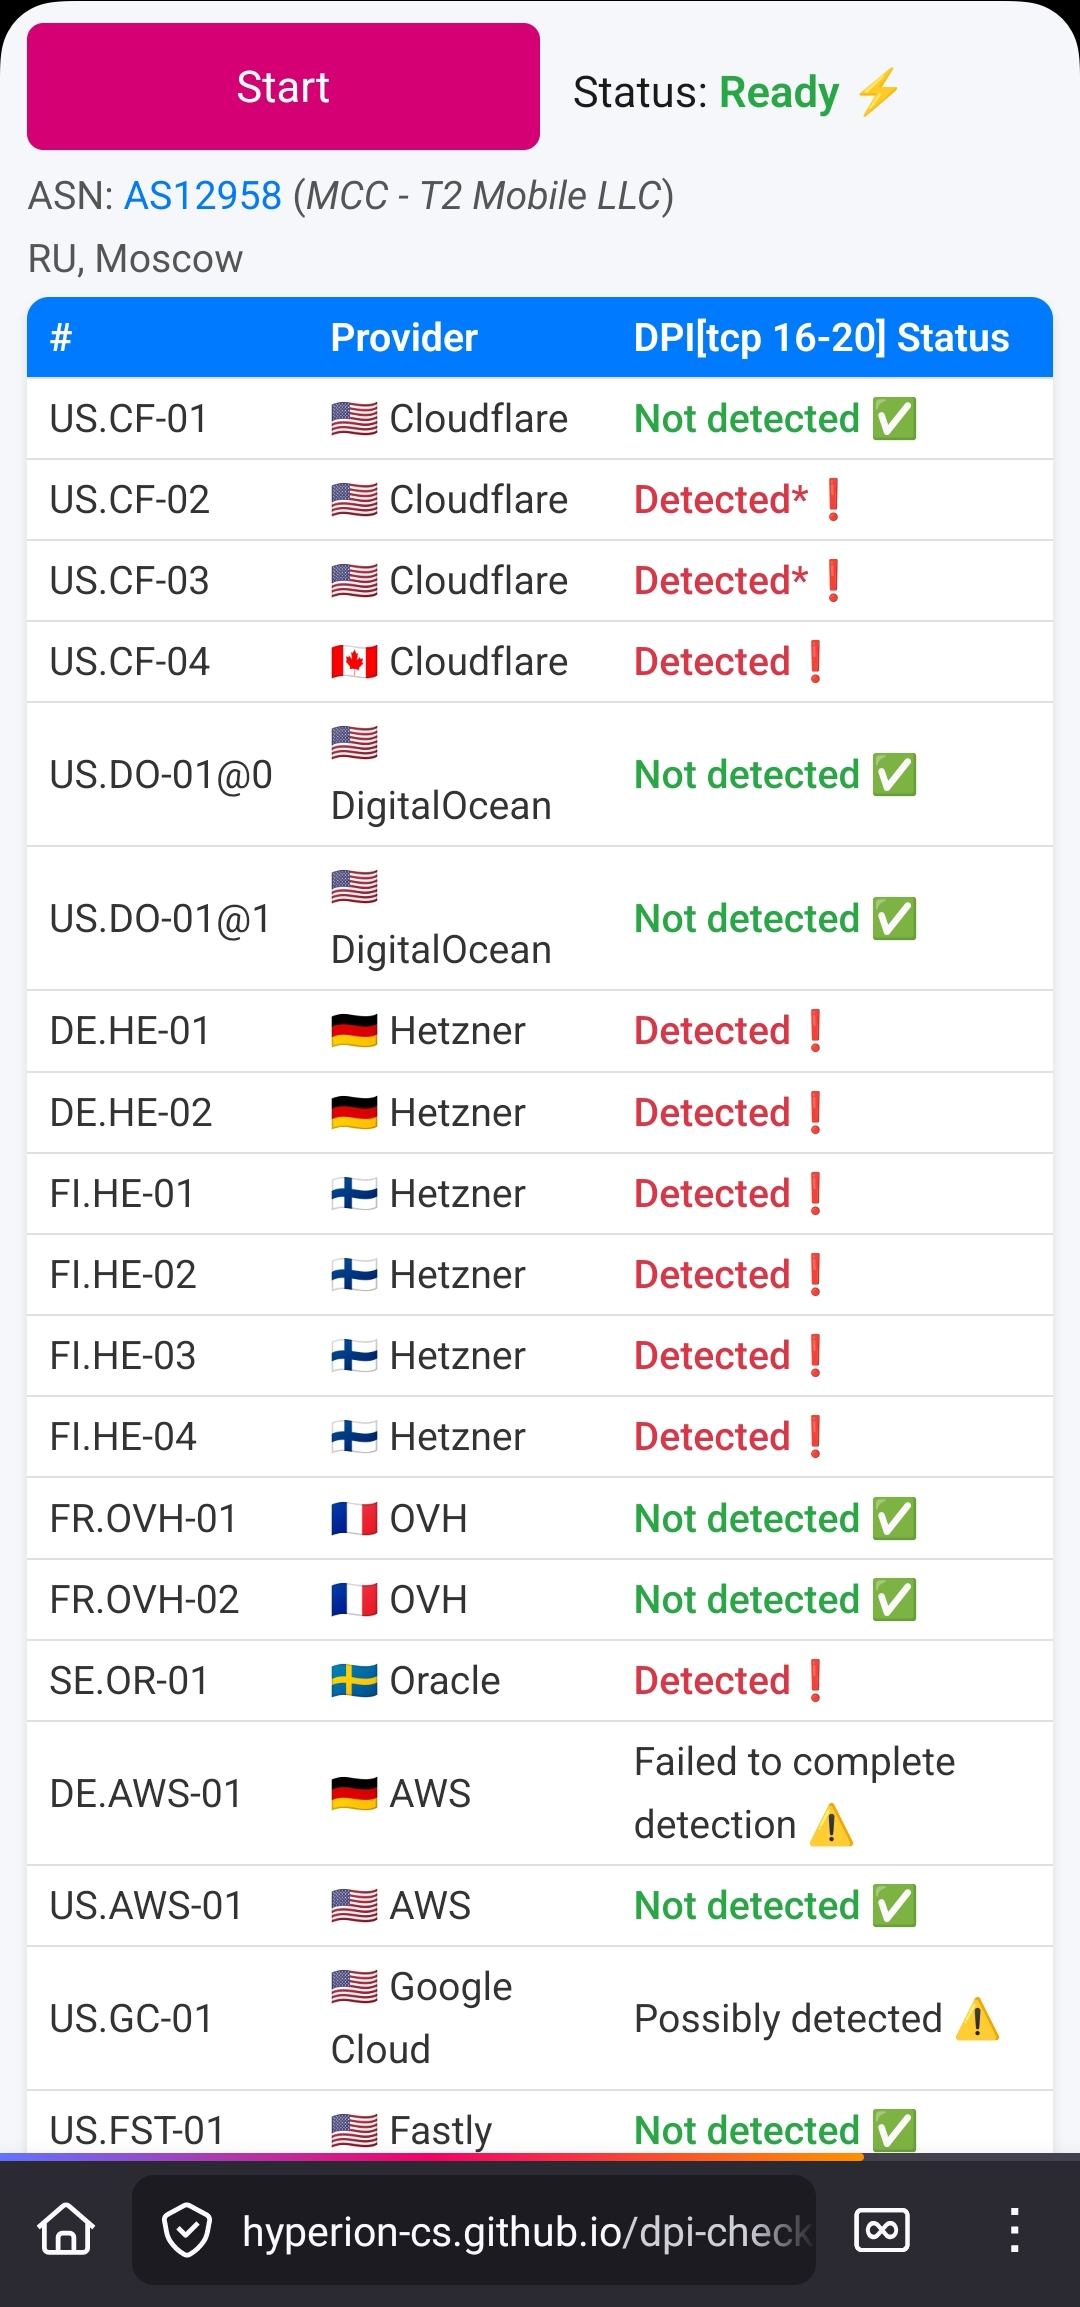Click the French flag in the FR.OVH-01 row
The width and height of the screenshot is (1080, 2307).
coord(354,1519)
